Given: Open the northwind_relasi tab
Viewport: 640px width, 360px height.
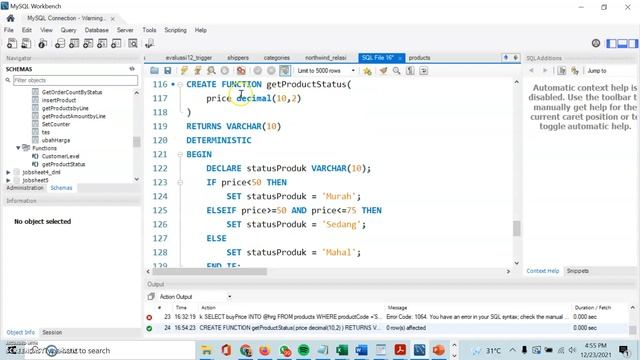Looking at the screenshot, I should pyautogui.click(x=326, y=58).
